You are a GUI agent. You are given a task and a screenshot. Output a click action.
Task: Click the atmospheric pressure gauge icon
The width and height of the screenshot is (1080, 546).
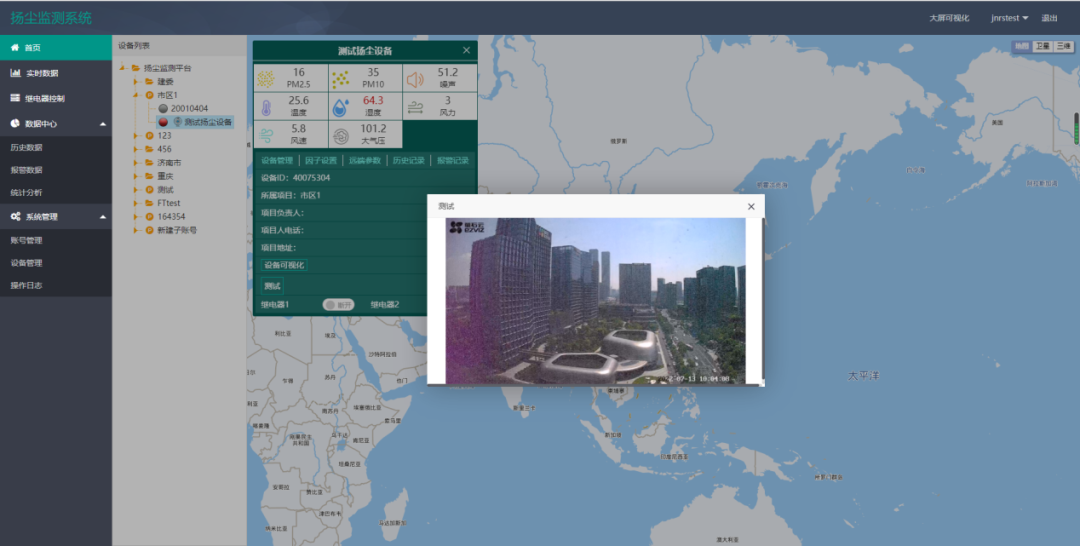(x=340, y=136)
